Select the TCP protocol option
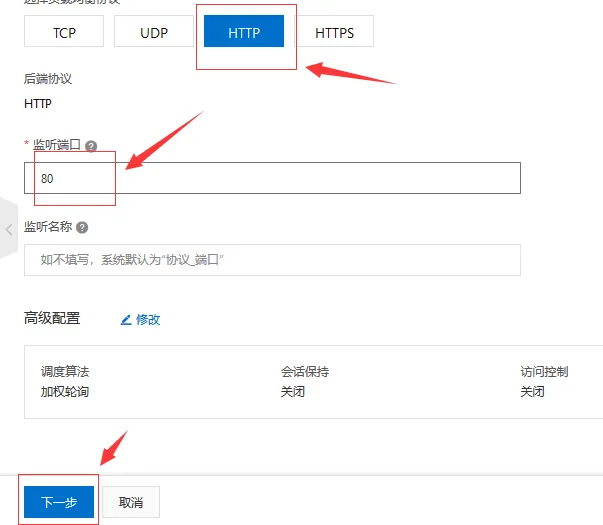This screenshot has width=603, height=525. pos(64,31)
